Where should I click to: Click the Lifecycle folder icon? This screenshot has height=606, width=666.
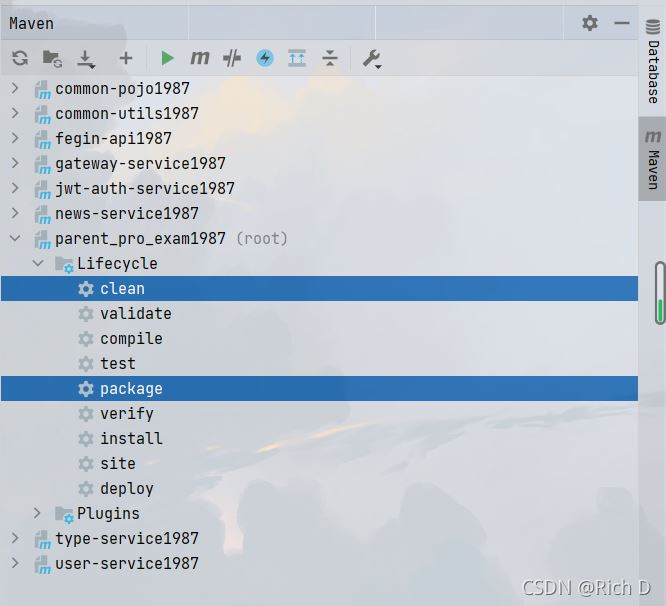[64, 264]
